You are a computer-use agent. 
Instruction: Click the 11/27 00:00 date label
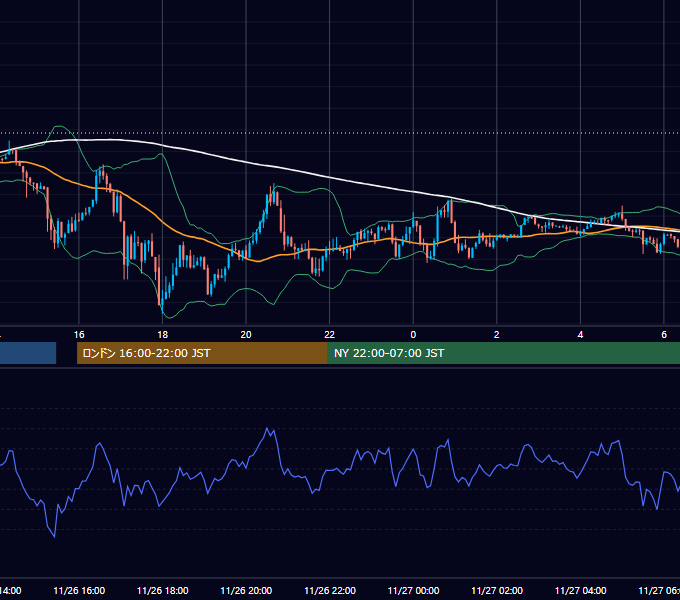click(413, 591)
